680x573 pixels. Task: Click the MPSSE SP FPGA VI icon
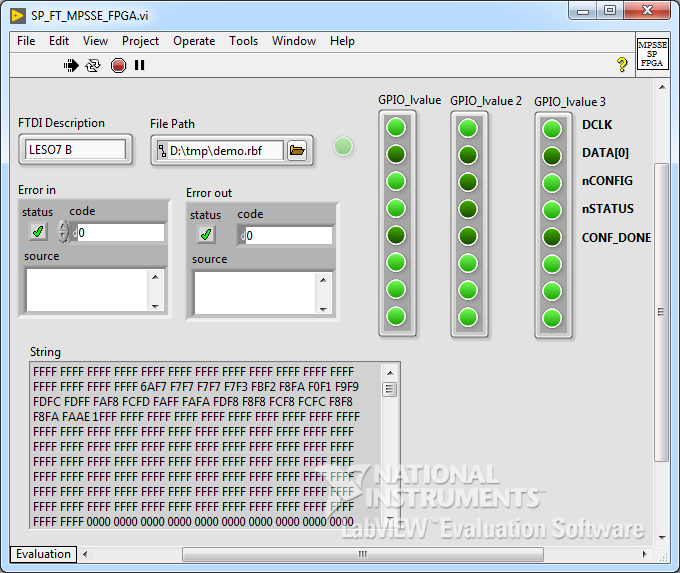652,54
